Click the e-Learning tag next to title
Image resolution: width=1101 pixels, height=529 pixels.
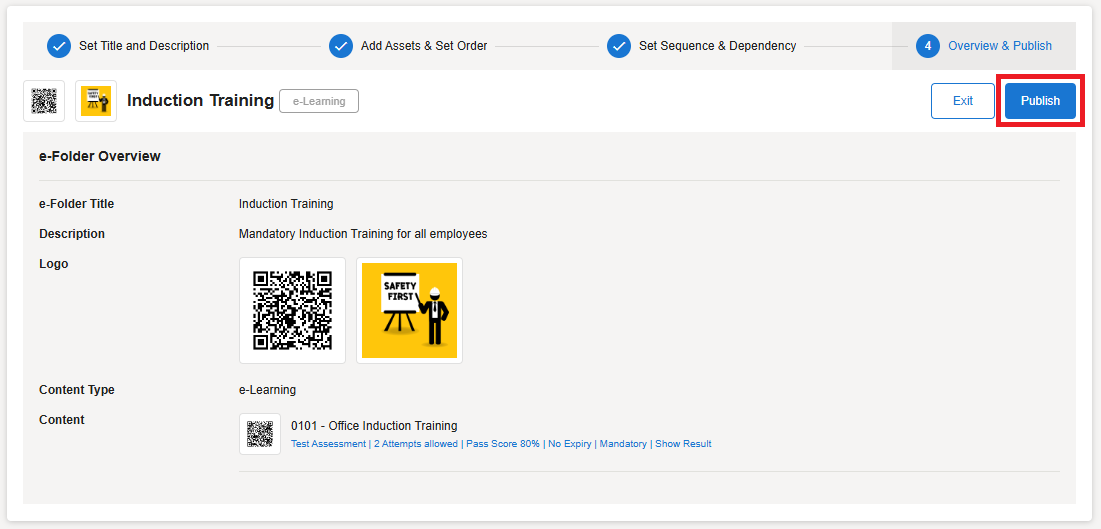coord(318,101)
